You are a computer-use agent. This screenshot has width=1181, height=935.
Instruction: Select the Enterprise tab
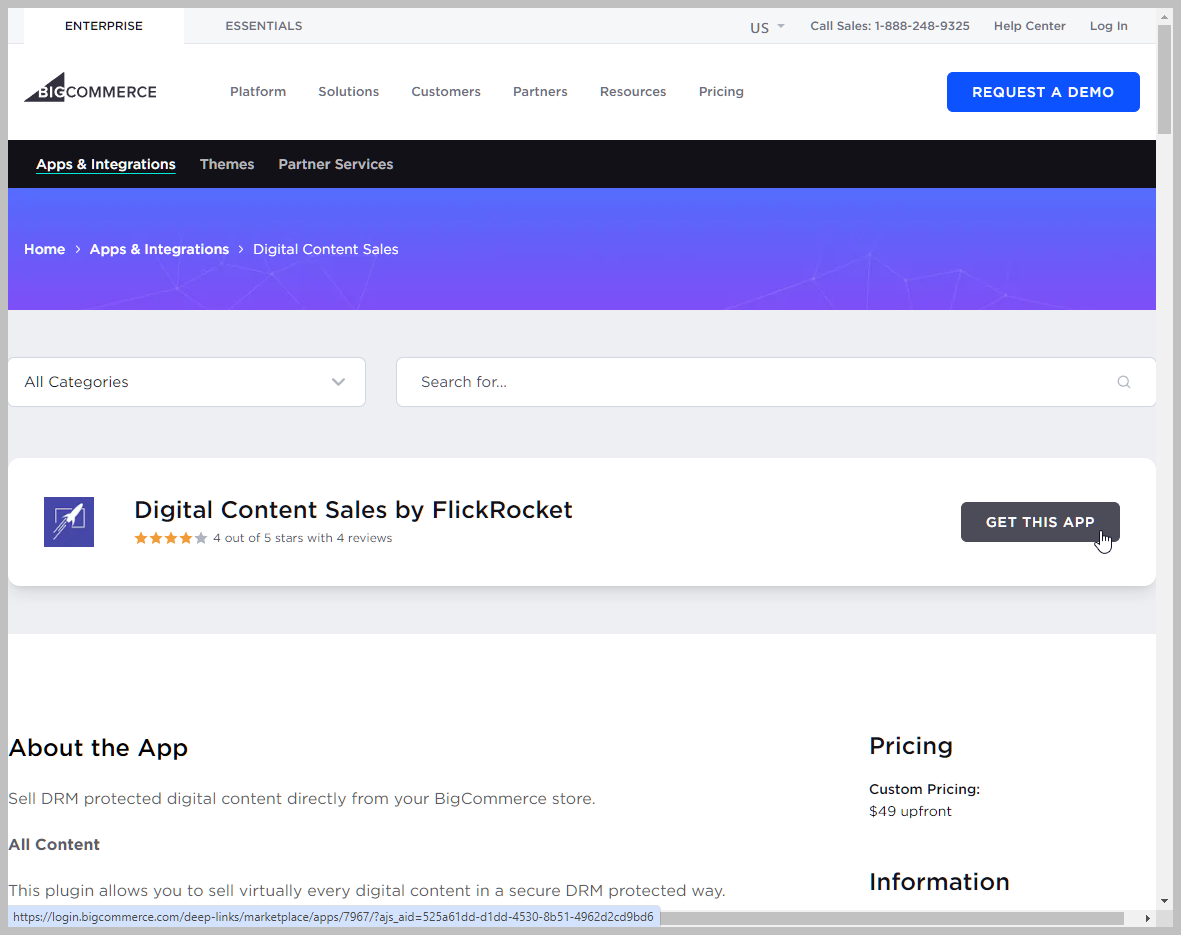point(104,26)
